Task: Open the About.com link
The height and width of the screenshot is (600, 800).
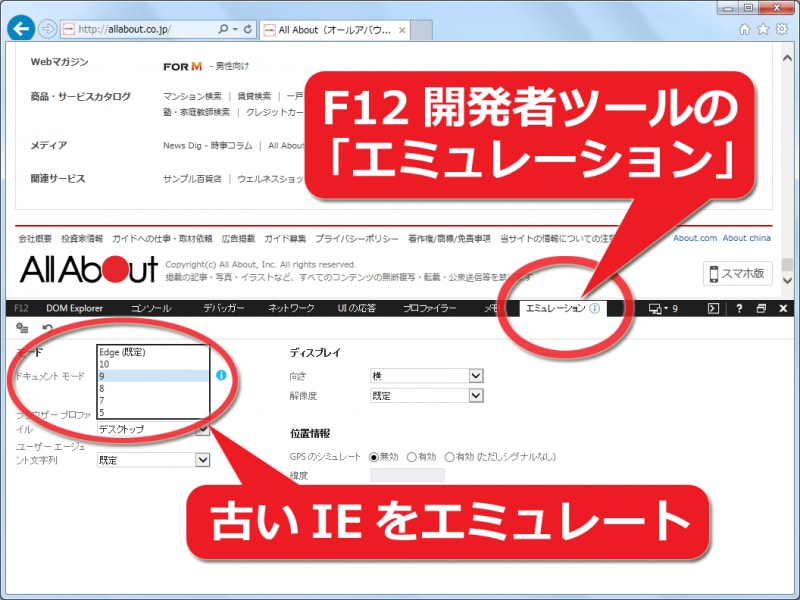Action: coord(693,238)
